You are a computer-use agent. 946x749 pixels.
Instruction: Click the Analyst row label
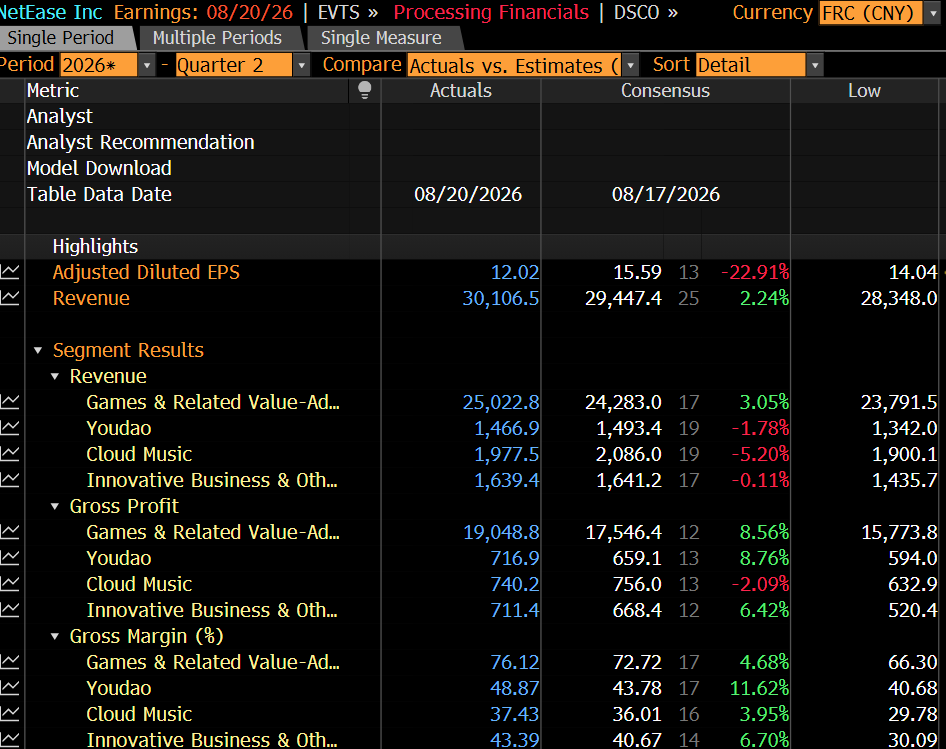click(x=59, y=116)
